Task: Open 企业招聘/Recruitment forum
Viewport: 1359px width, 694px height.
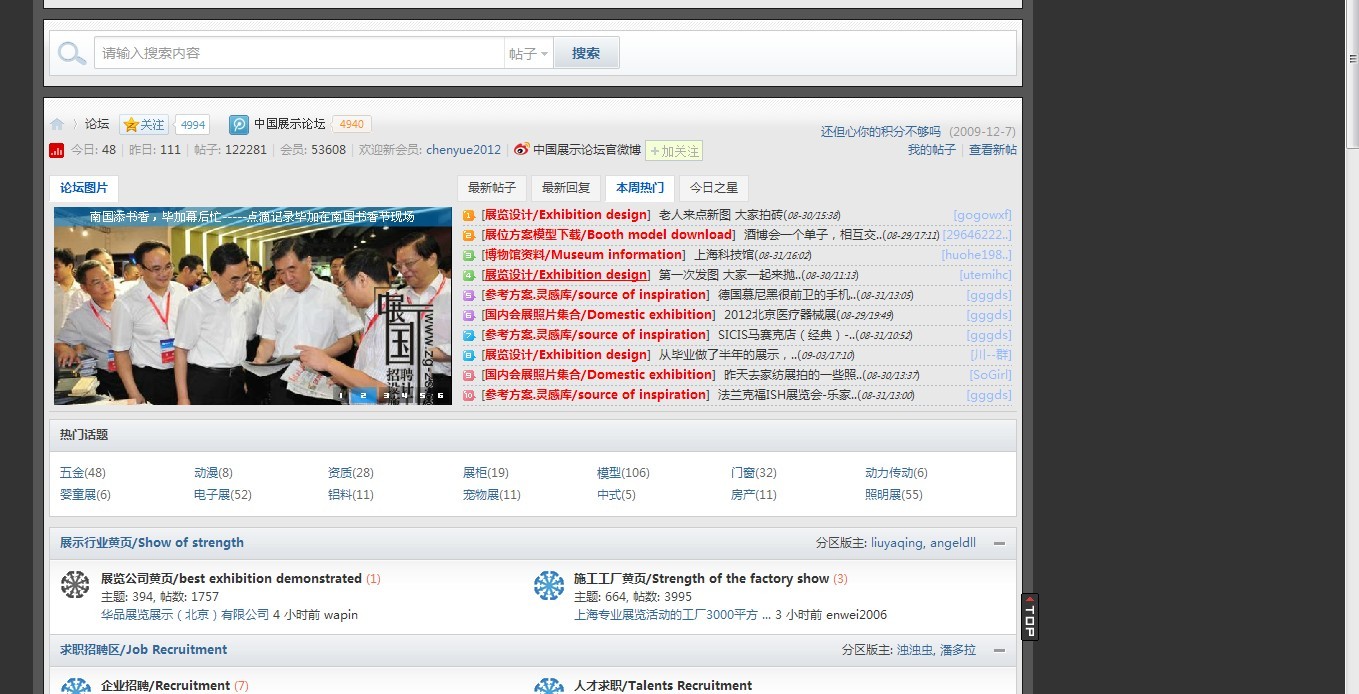Action: [166, 686]
